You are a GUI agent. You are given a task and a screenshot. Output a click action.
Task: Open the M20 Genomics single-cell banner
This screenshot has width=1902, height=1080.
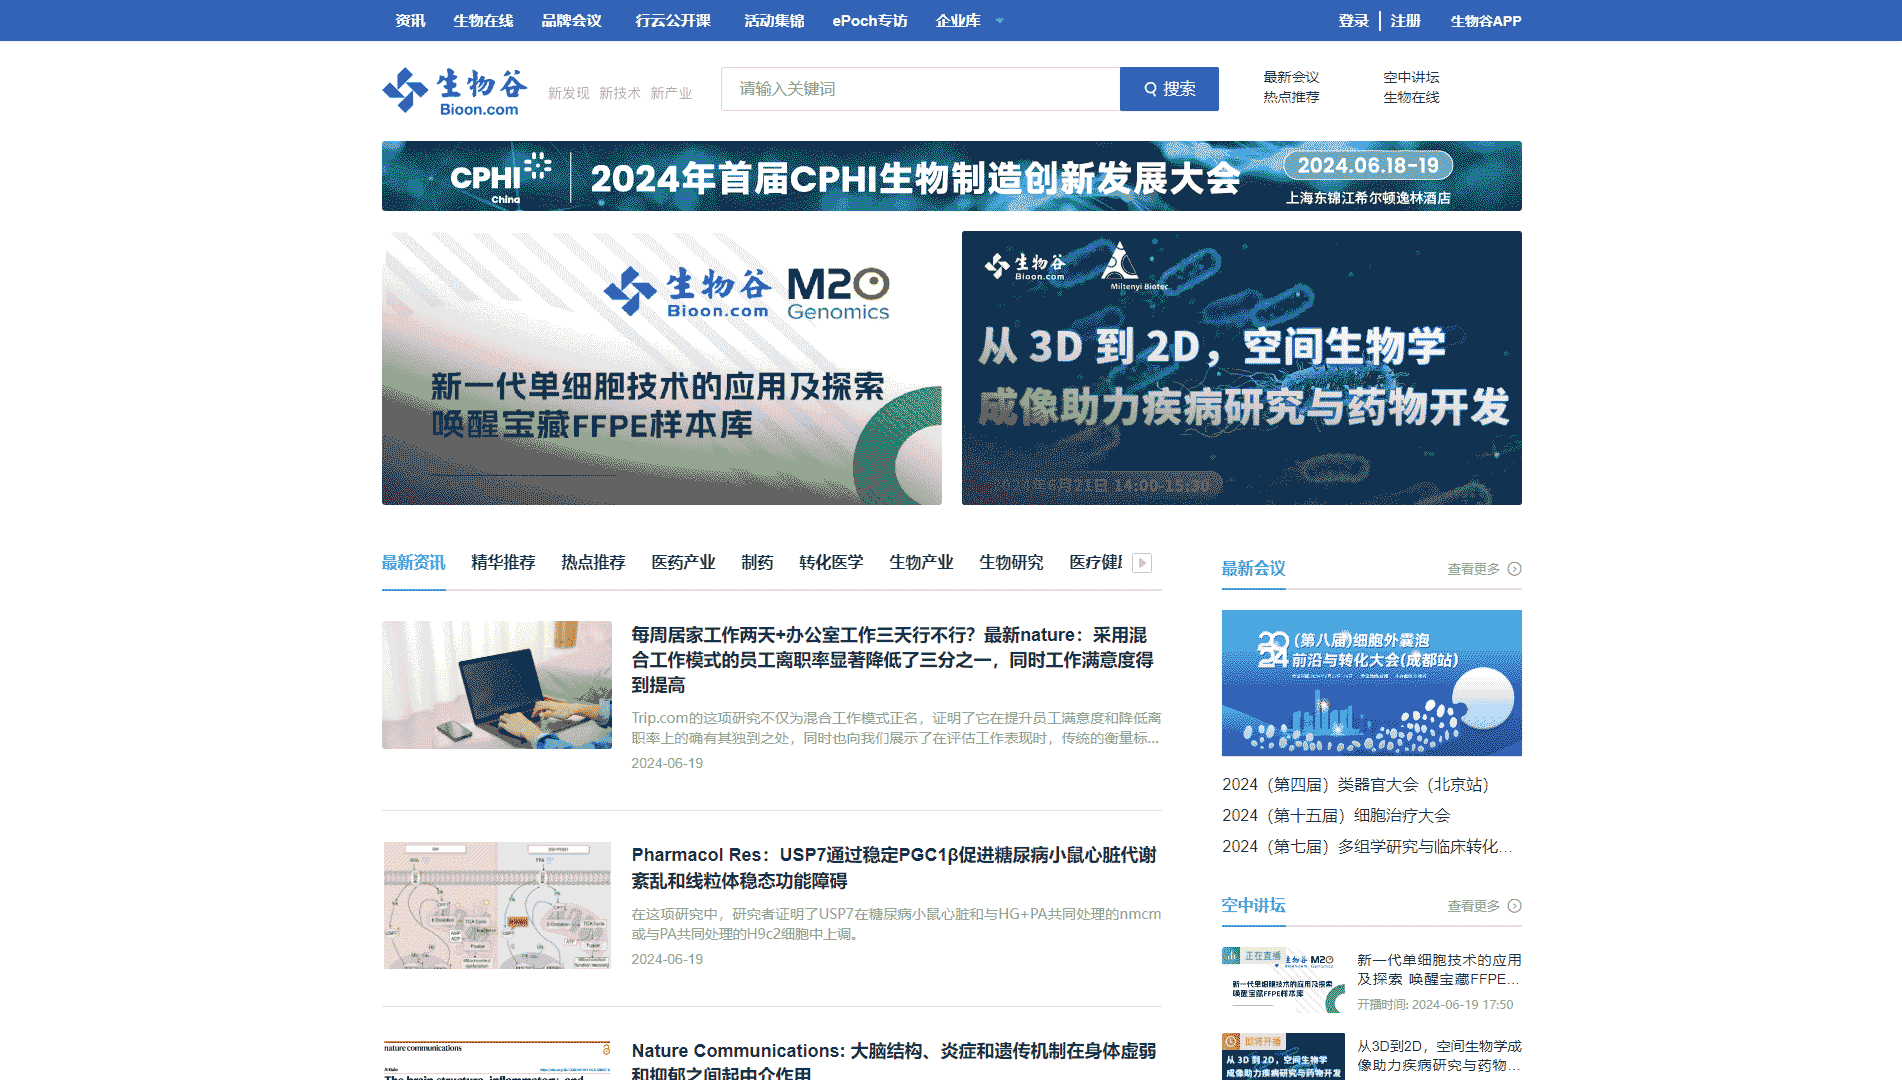point(662,368)
